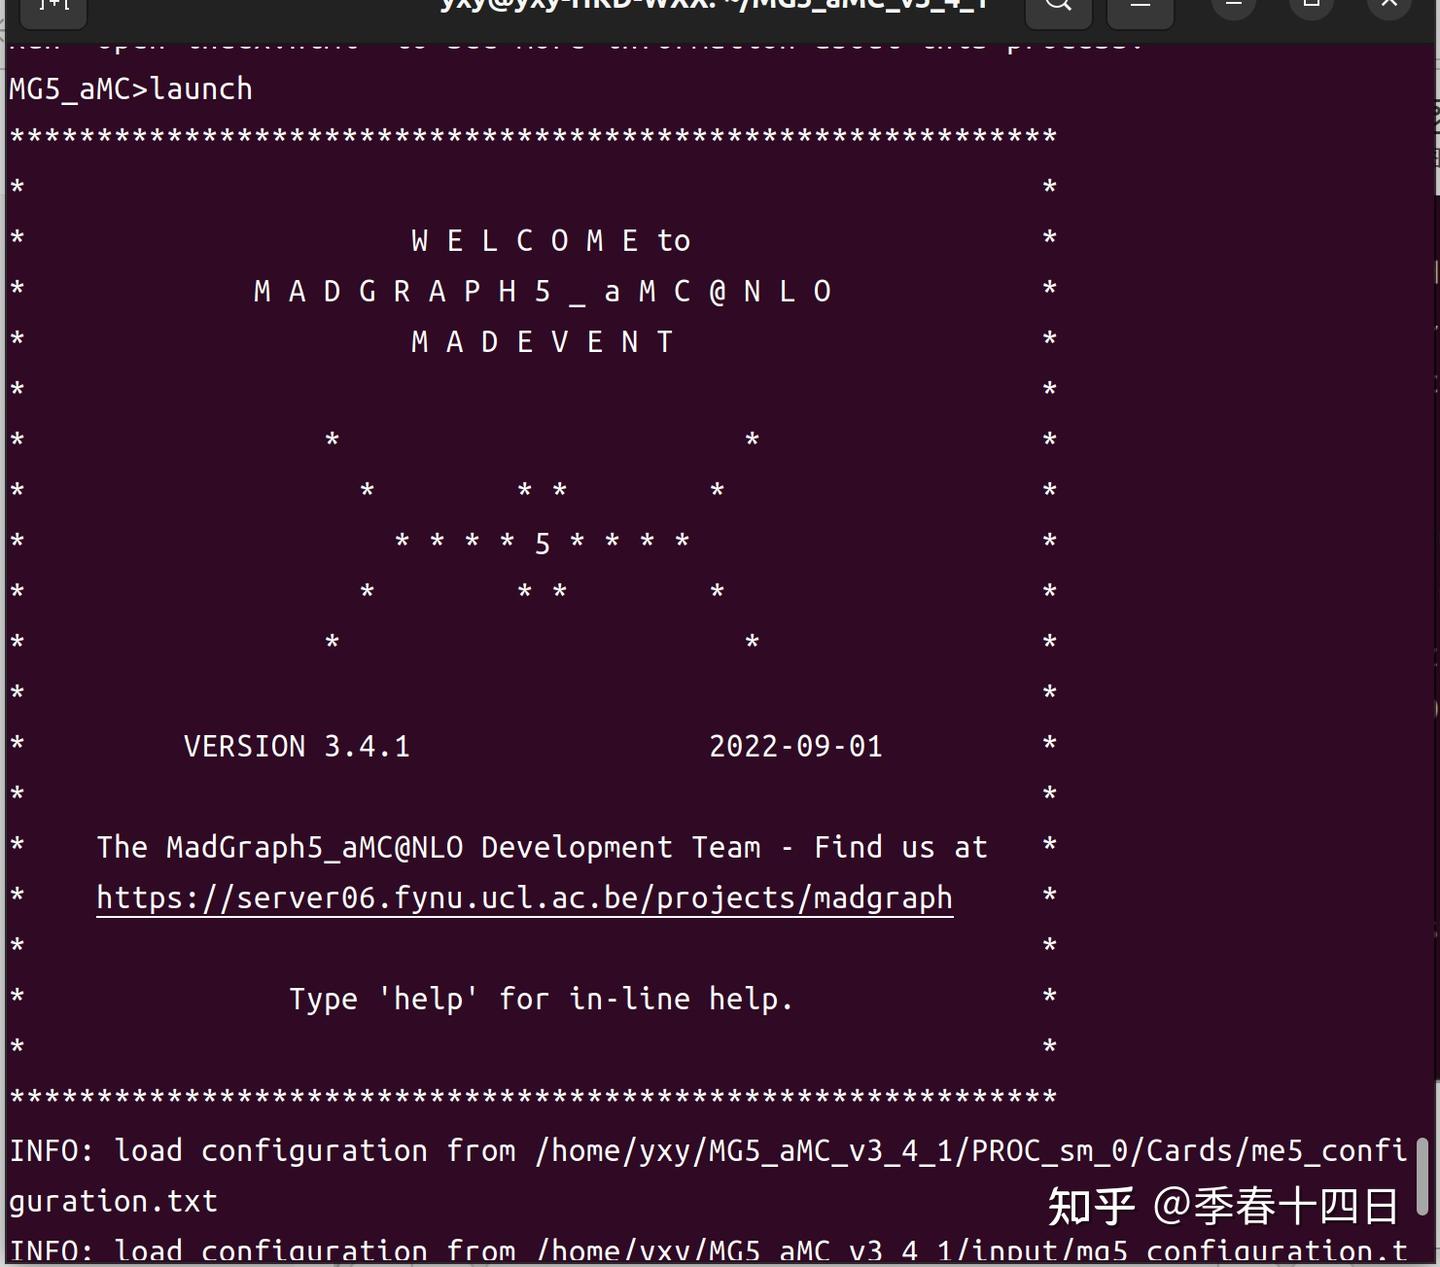
Task: Click the VERSION 3.4.1 text
Action: (297, 747)
